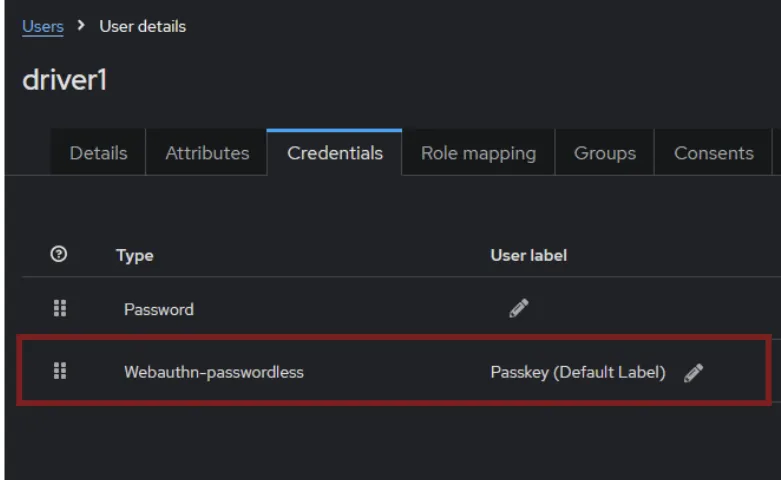781x480 pixels.
Task: Click the driver1 username heading
Action: [65, 80]
